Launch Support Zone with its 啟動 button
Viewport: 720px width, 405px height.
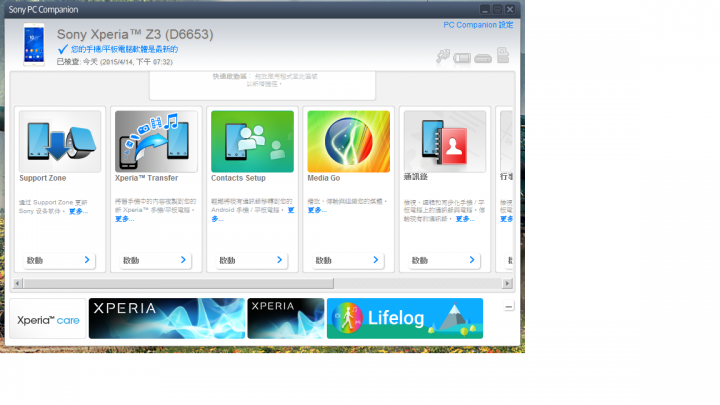coord(59,260)
